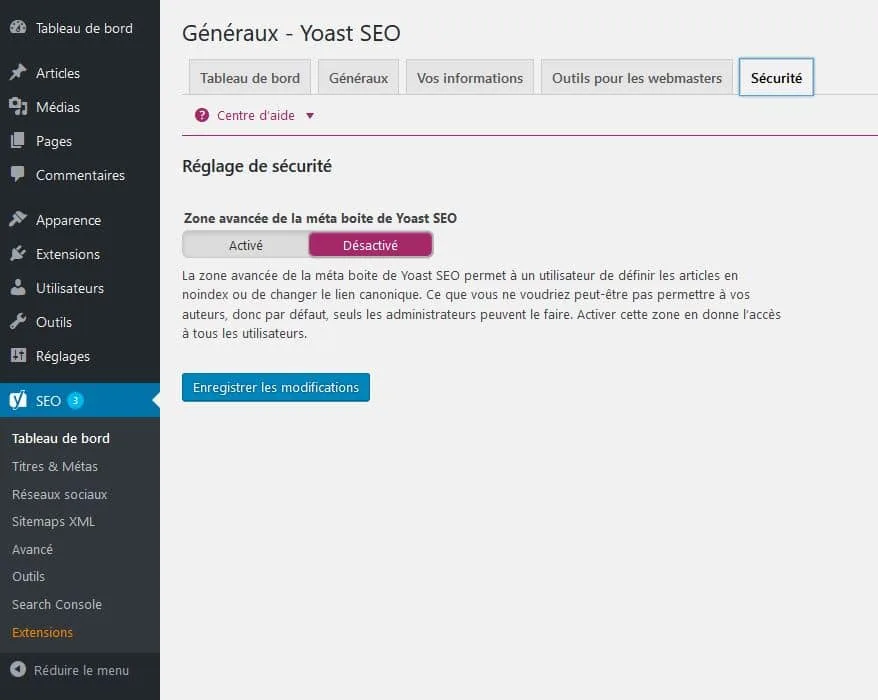Expand the Centre d'aide dropdown arrow
This screenshot has height=700, width=878.
310,115
